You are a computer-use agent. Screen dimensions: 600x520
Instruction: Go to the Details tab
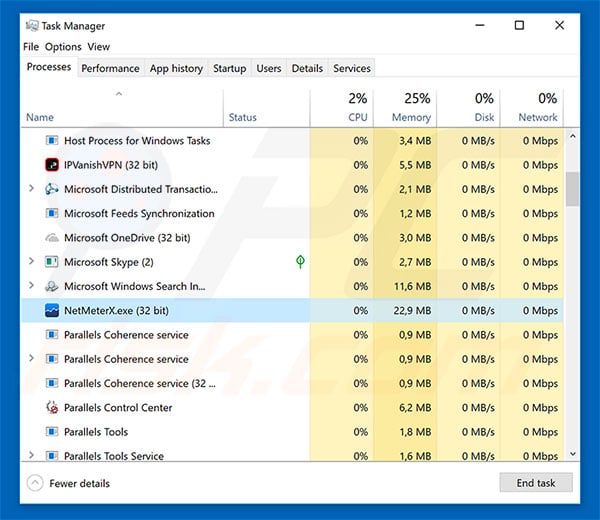[x=307, y=68]
